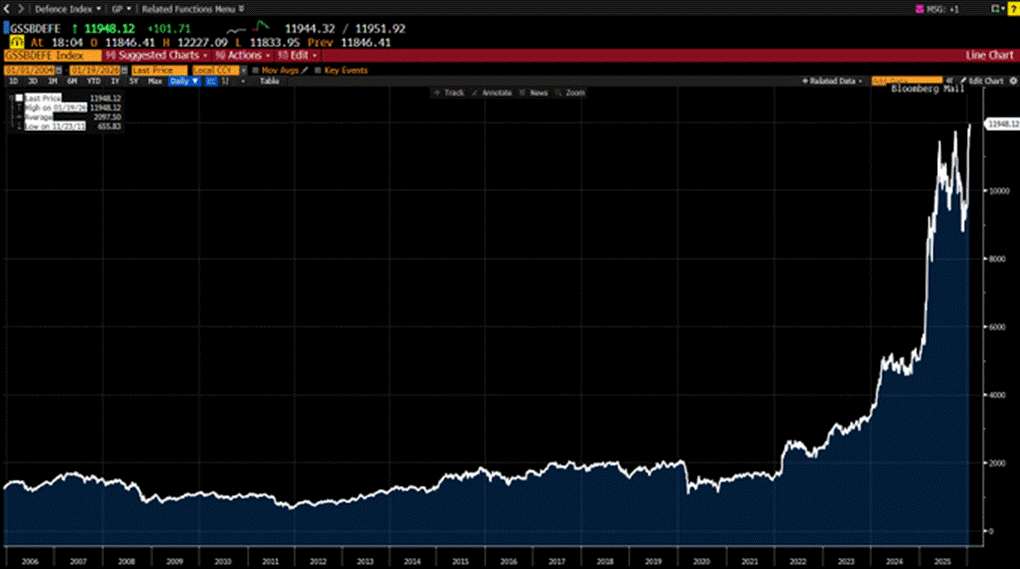Open the Related Functions Menu
Viewport: 1020px width, 569px height.
pyautogui.click(x=192, y=8)
